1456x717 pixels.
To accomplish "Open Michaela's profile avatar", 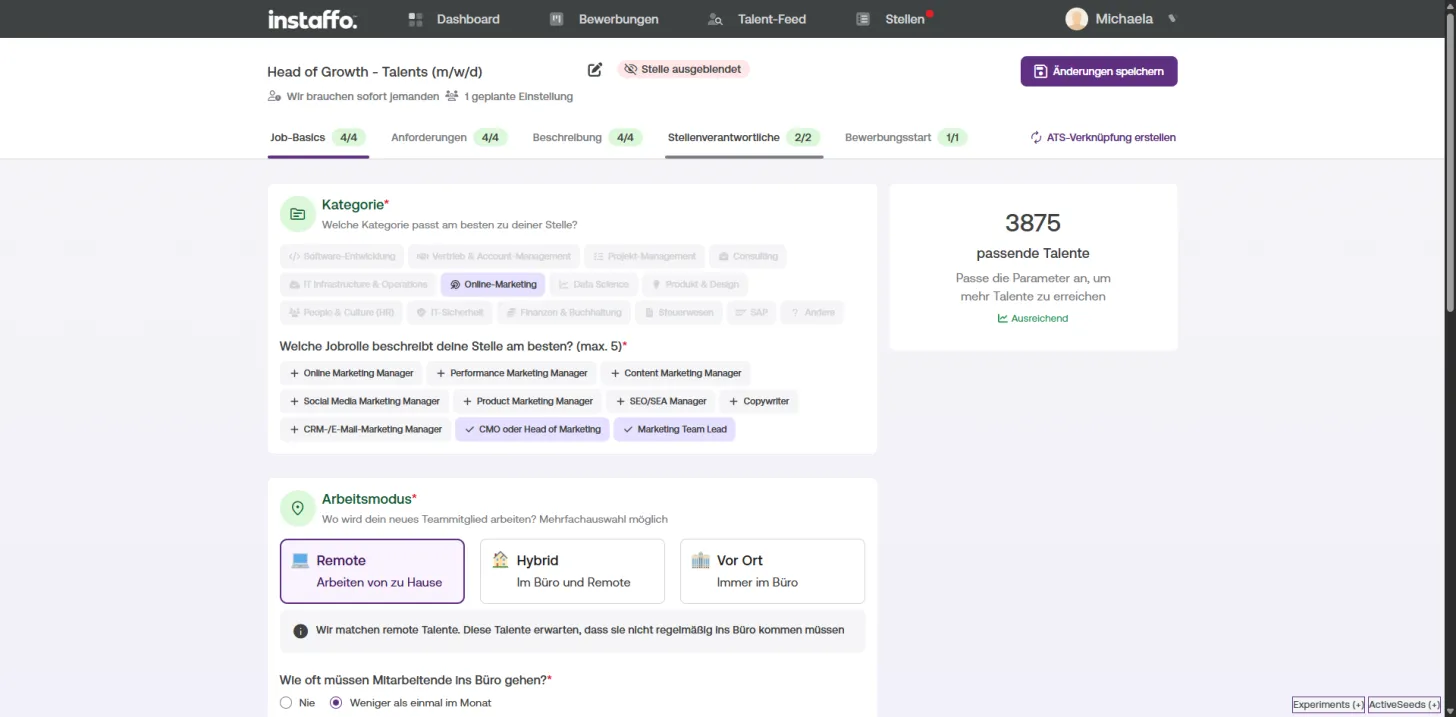I will [1076, 19].
